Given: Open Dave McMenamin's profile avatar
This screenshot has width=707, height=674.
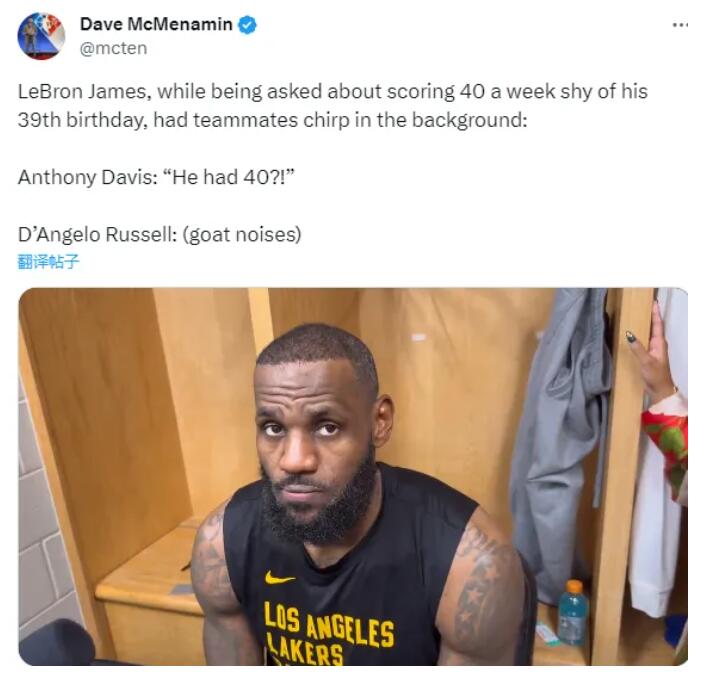Looking at the screenshot, I should [x=41, y=36].
